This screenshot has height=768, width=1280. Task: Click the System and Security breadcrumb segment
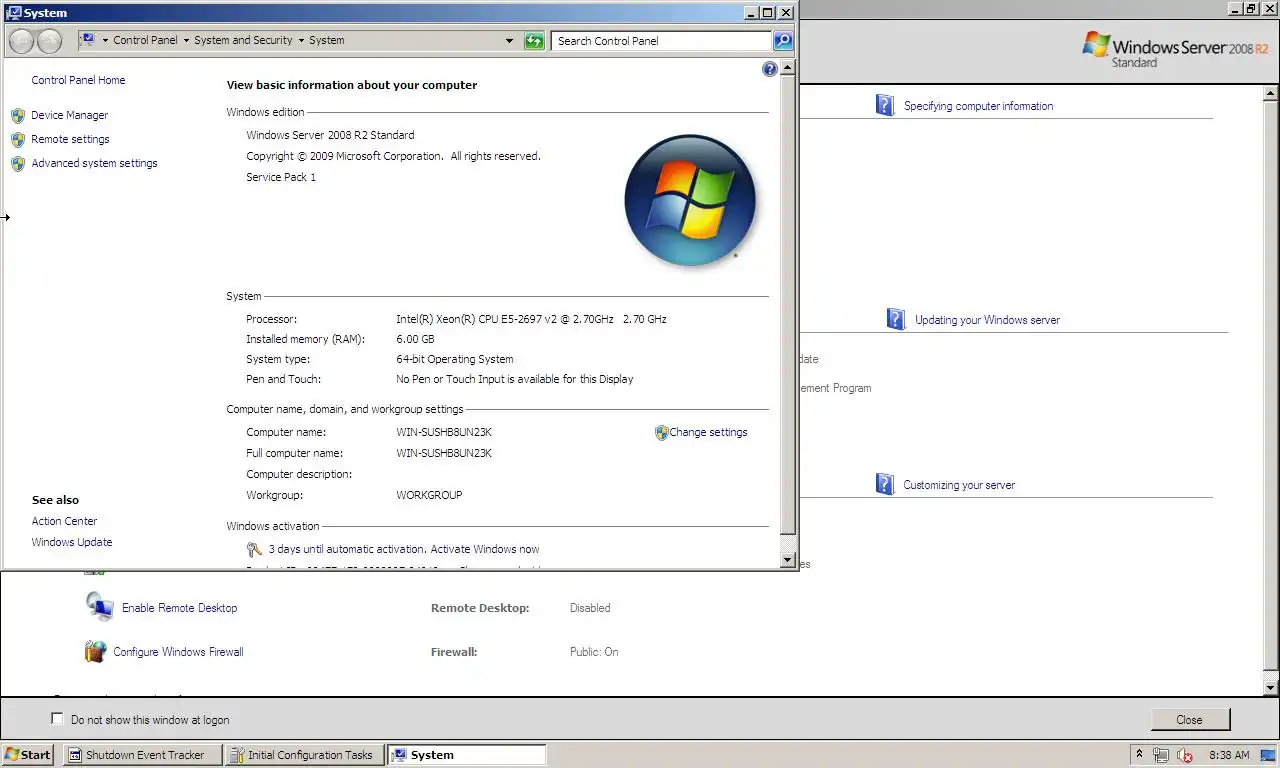243,41
